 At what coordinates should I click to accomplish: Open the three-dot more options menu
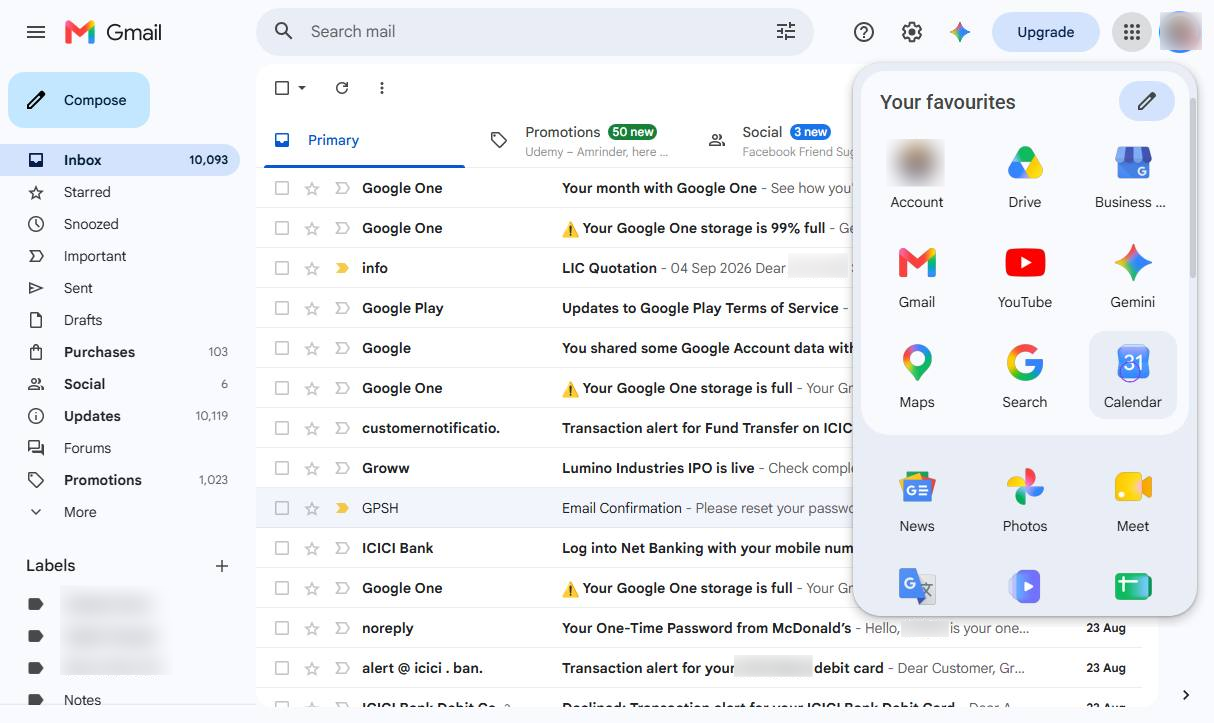(x=381, y=88)
